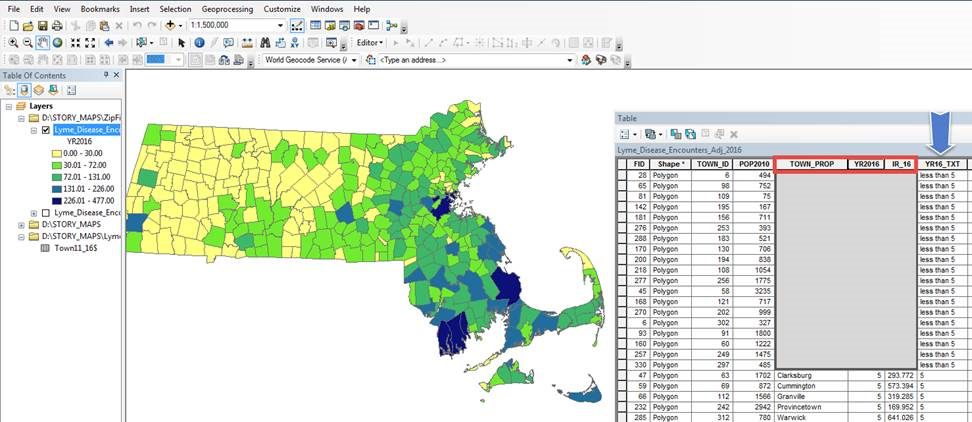Open the map scale 1:1,500,000 dropdown
Image resolution: width=972 pixels, height=422 pixels.
coord(278,25)
